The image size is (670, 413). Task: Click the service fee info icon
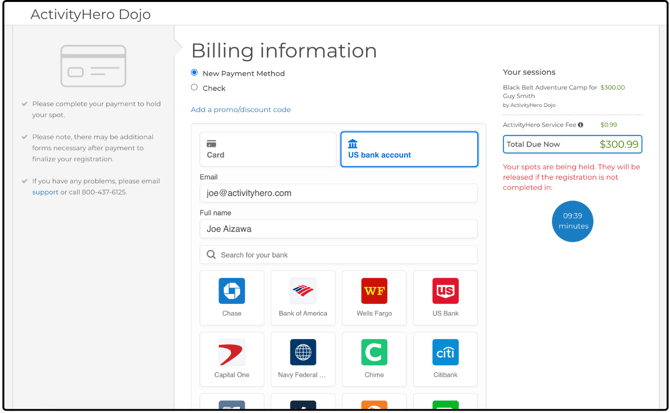point(581,125)
